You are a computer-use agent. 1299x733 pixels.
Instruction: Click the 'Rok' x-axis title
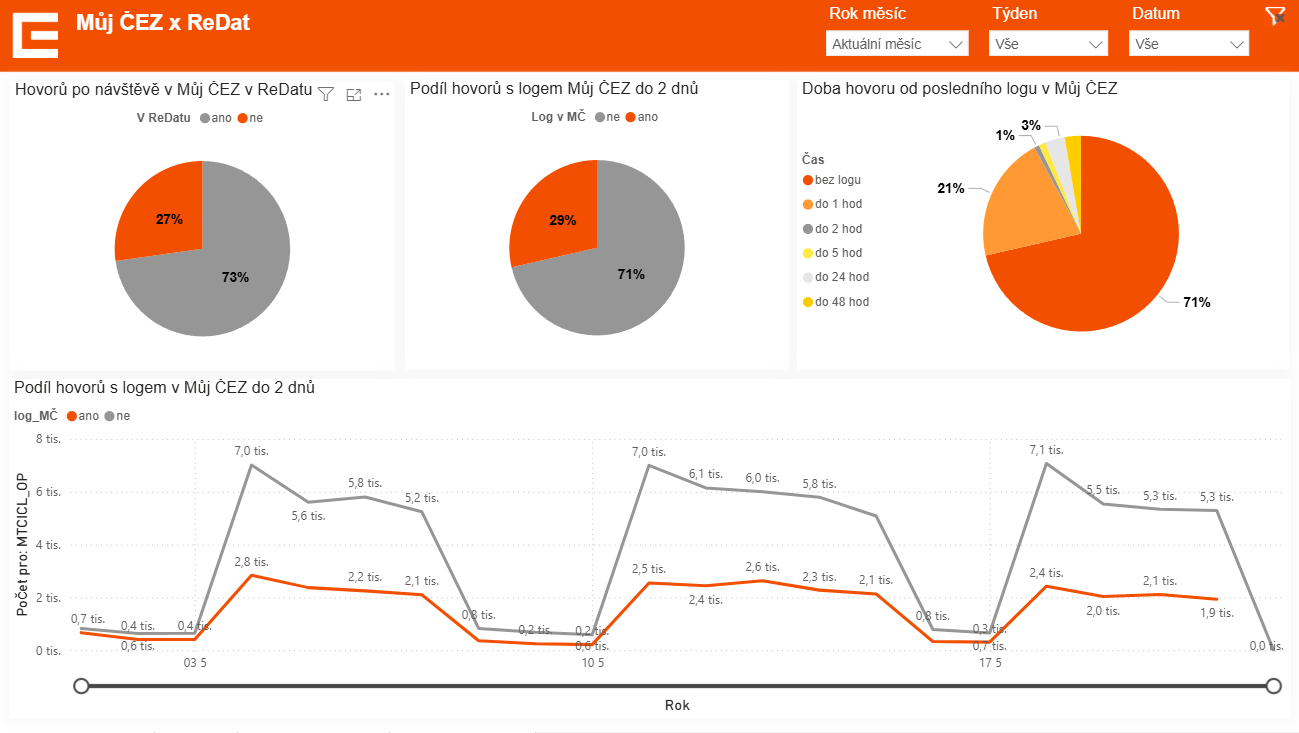pyautogui.click(x=677, y=705)
